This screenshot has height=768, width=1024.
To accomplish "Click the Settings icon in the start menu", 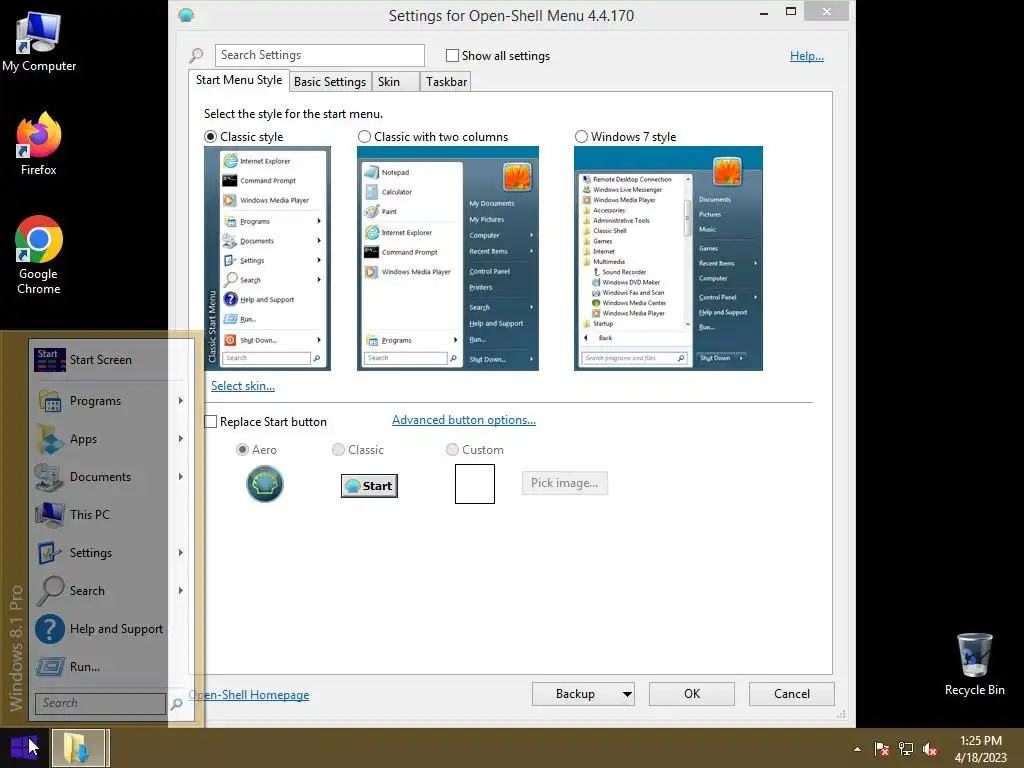I will pos(50,552).
